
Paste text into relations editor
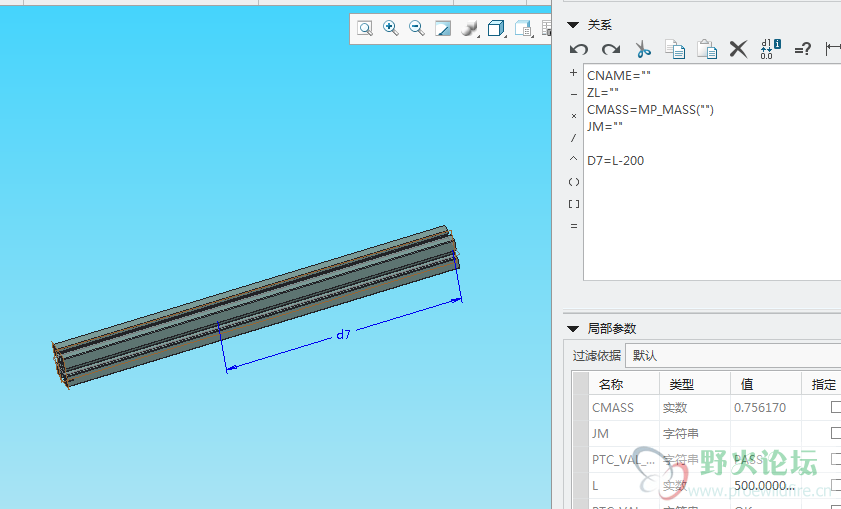707,49
